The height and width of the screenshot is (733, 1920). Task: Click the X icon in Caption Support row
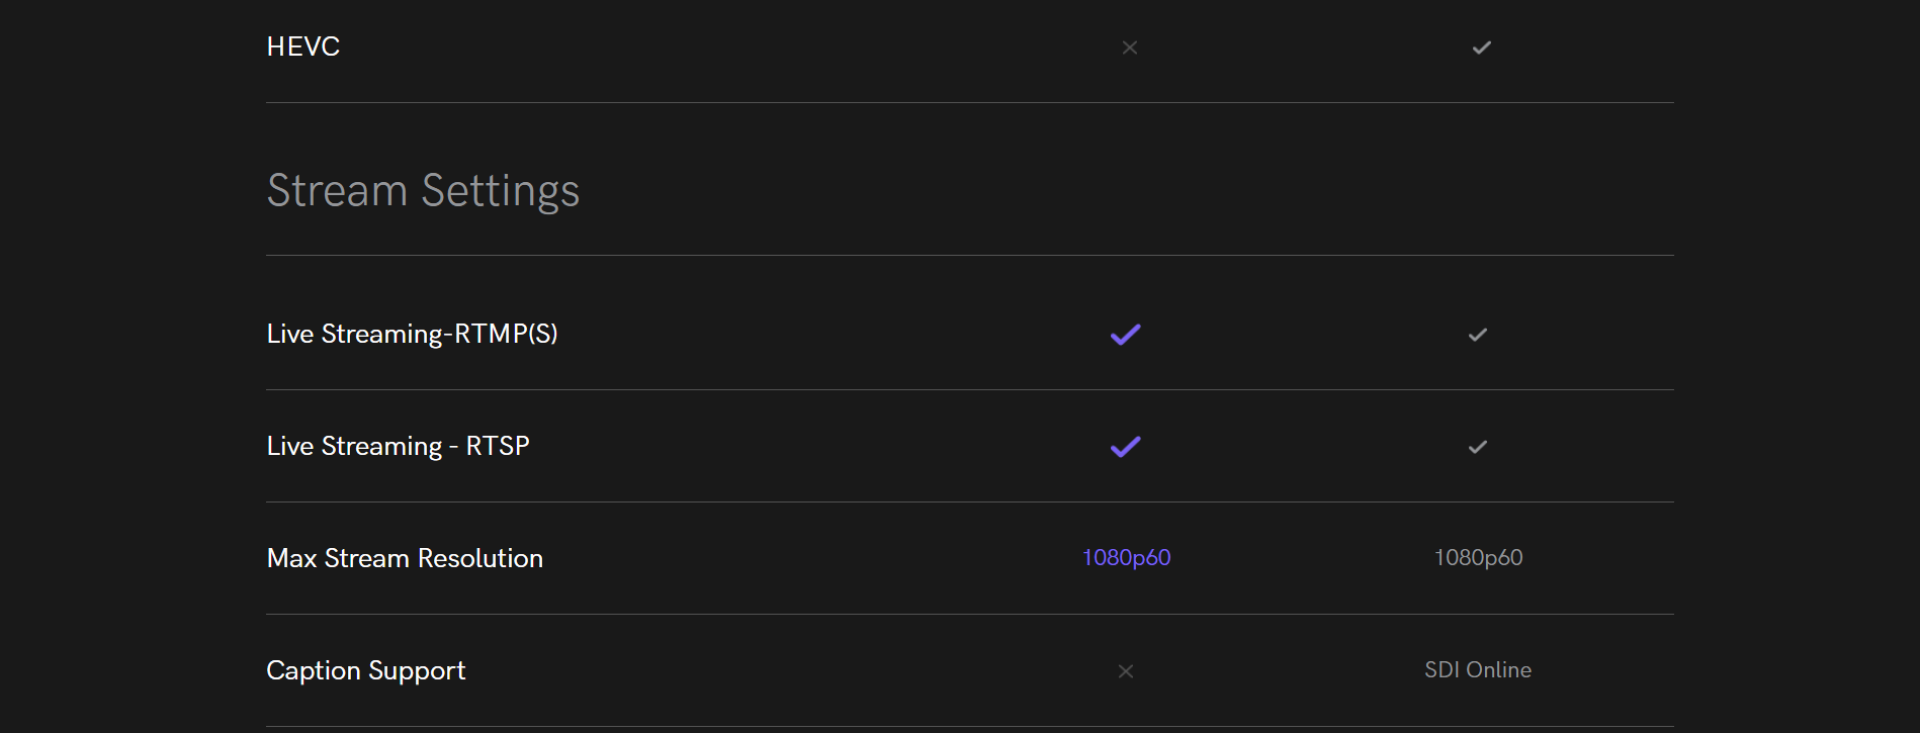1125,671
